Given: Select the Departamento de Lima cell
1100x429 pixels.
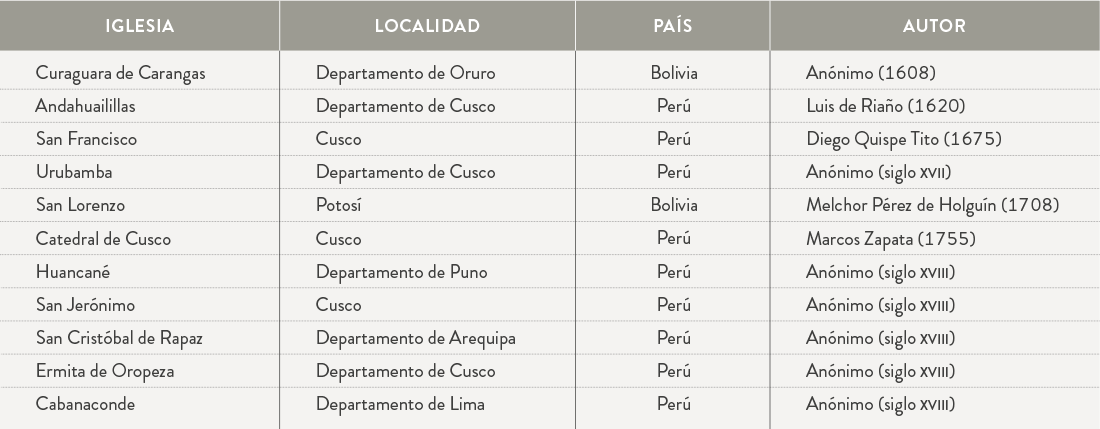Looking at the screenshot, I should pyautogui.click(x=400, y=404).
